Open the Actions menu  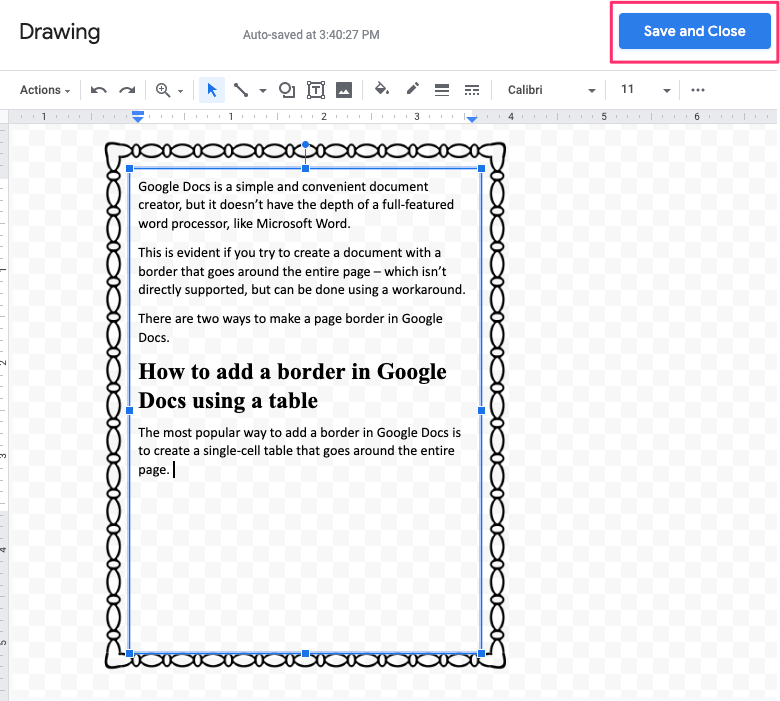tap(45, 90)
